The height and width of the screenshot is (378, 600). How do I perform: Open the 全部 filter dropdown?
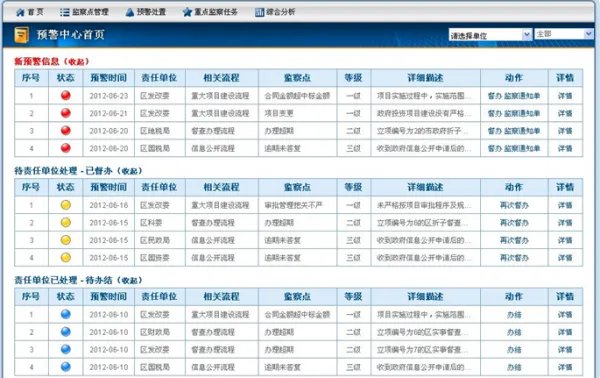tap(564, 34)
